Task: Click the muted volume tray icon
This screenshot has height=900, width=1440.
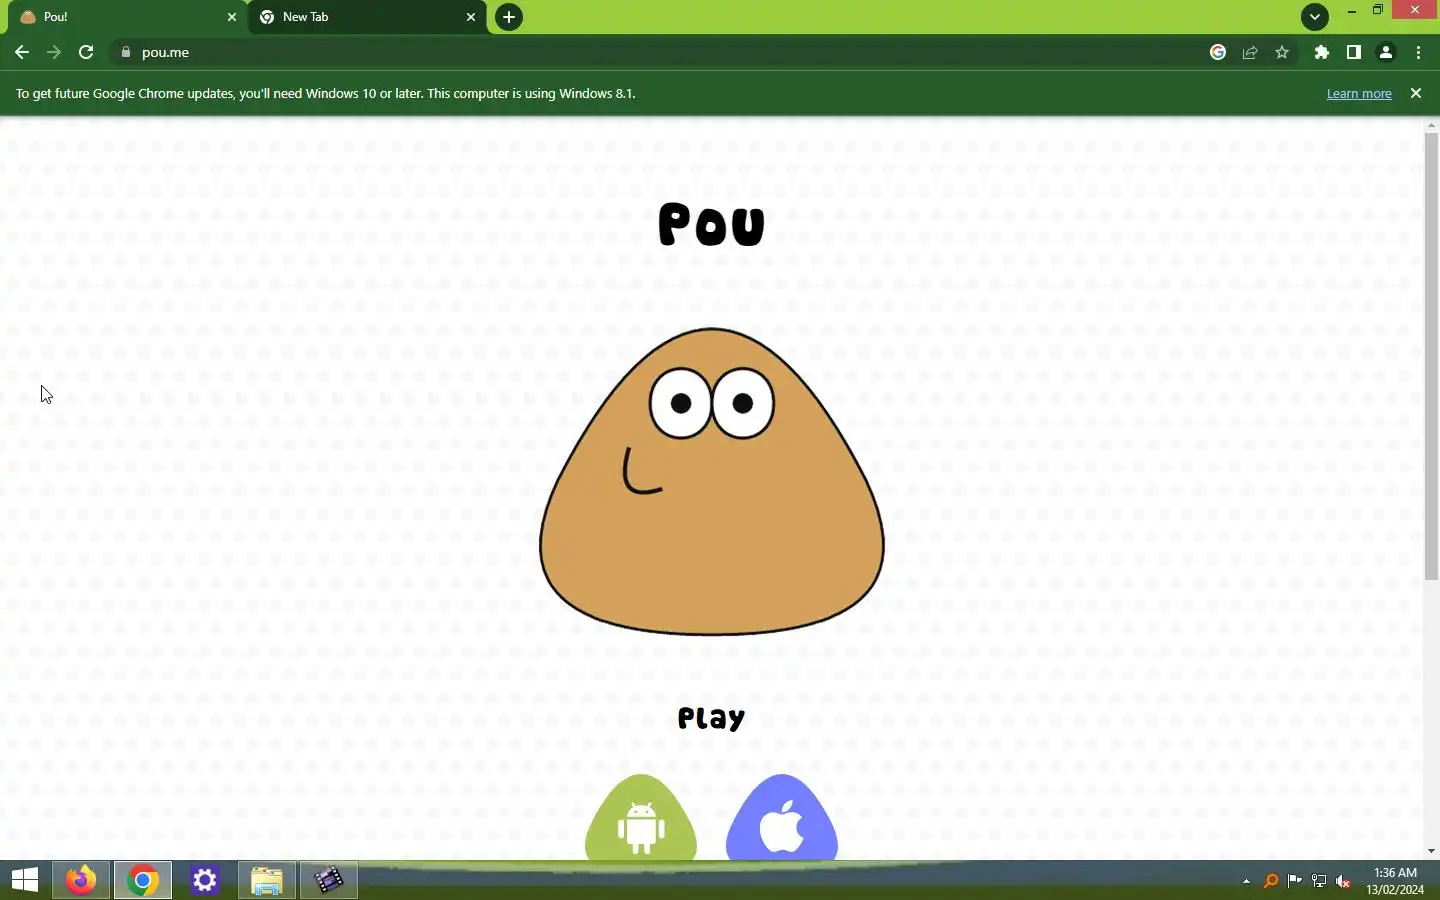Action: pos(1343,881)
